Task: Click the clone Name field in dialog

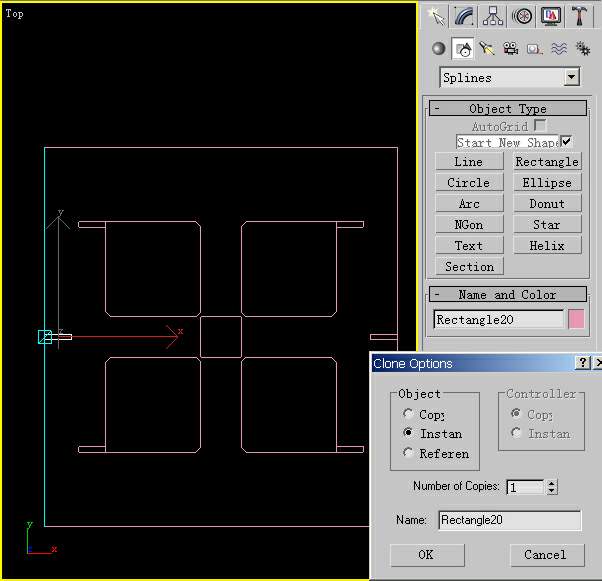Action: [509, 520]
